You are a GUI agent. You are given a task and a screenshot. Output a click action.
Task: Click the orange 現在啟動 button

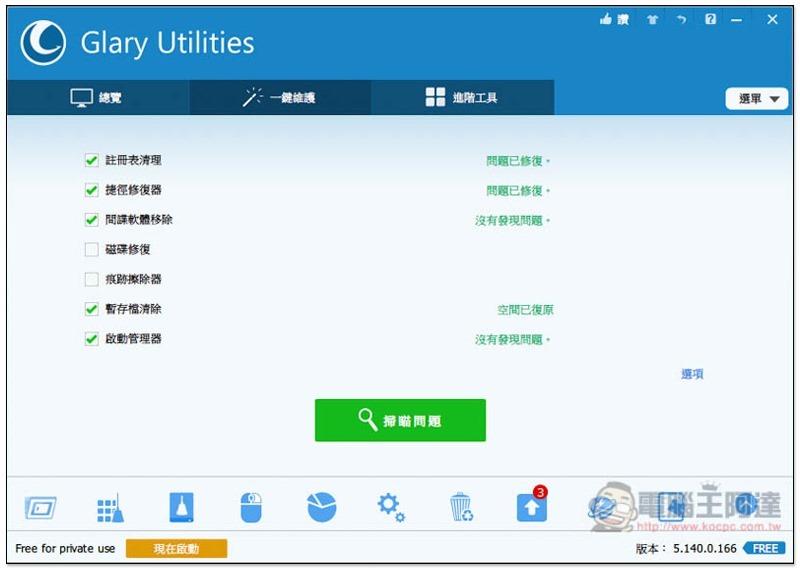pos(177,549)
